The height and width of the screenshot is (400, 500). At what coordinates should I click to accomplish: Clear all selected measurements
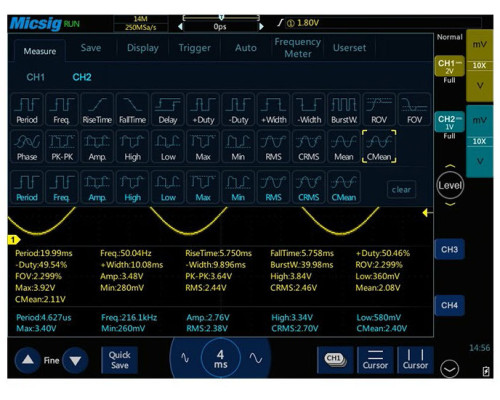coord(401,189)
